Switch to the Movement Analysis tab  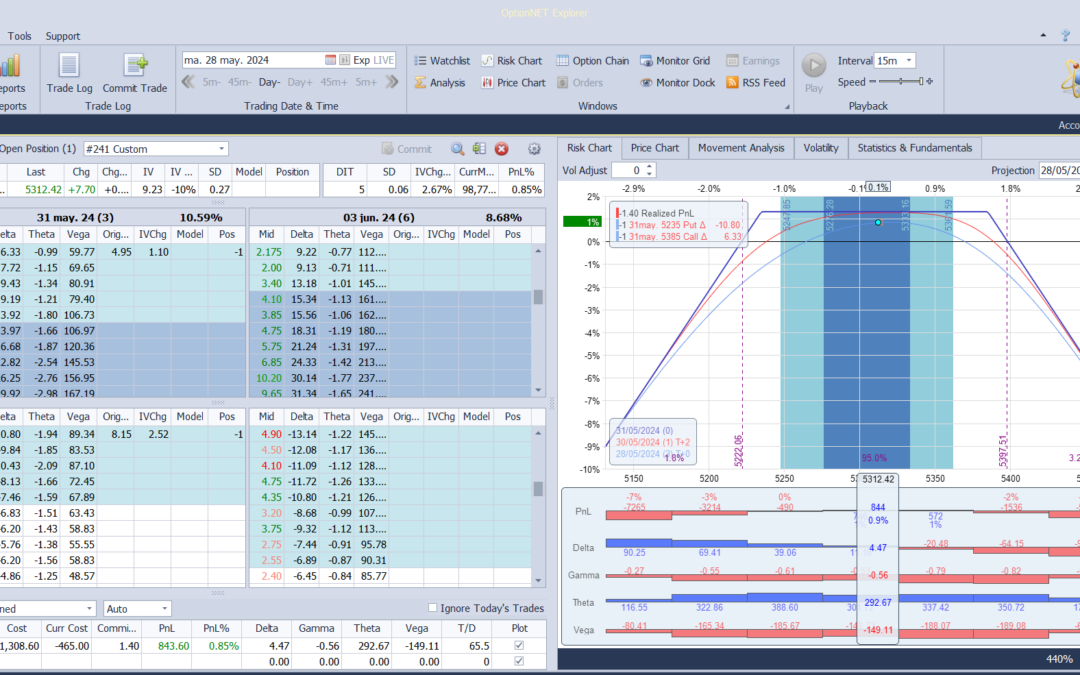pyautogui.click(x=740, y=148)
